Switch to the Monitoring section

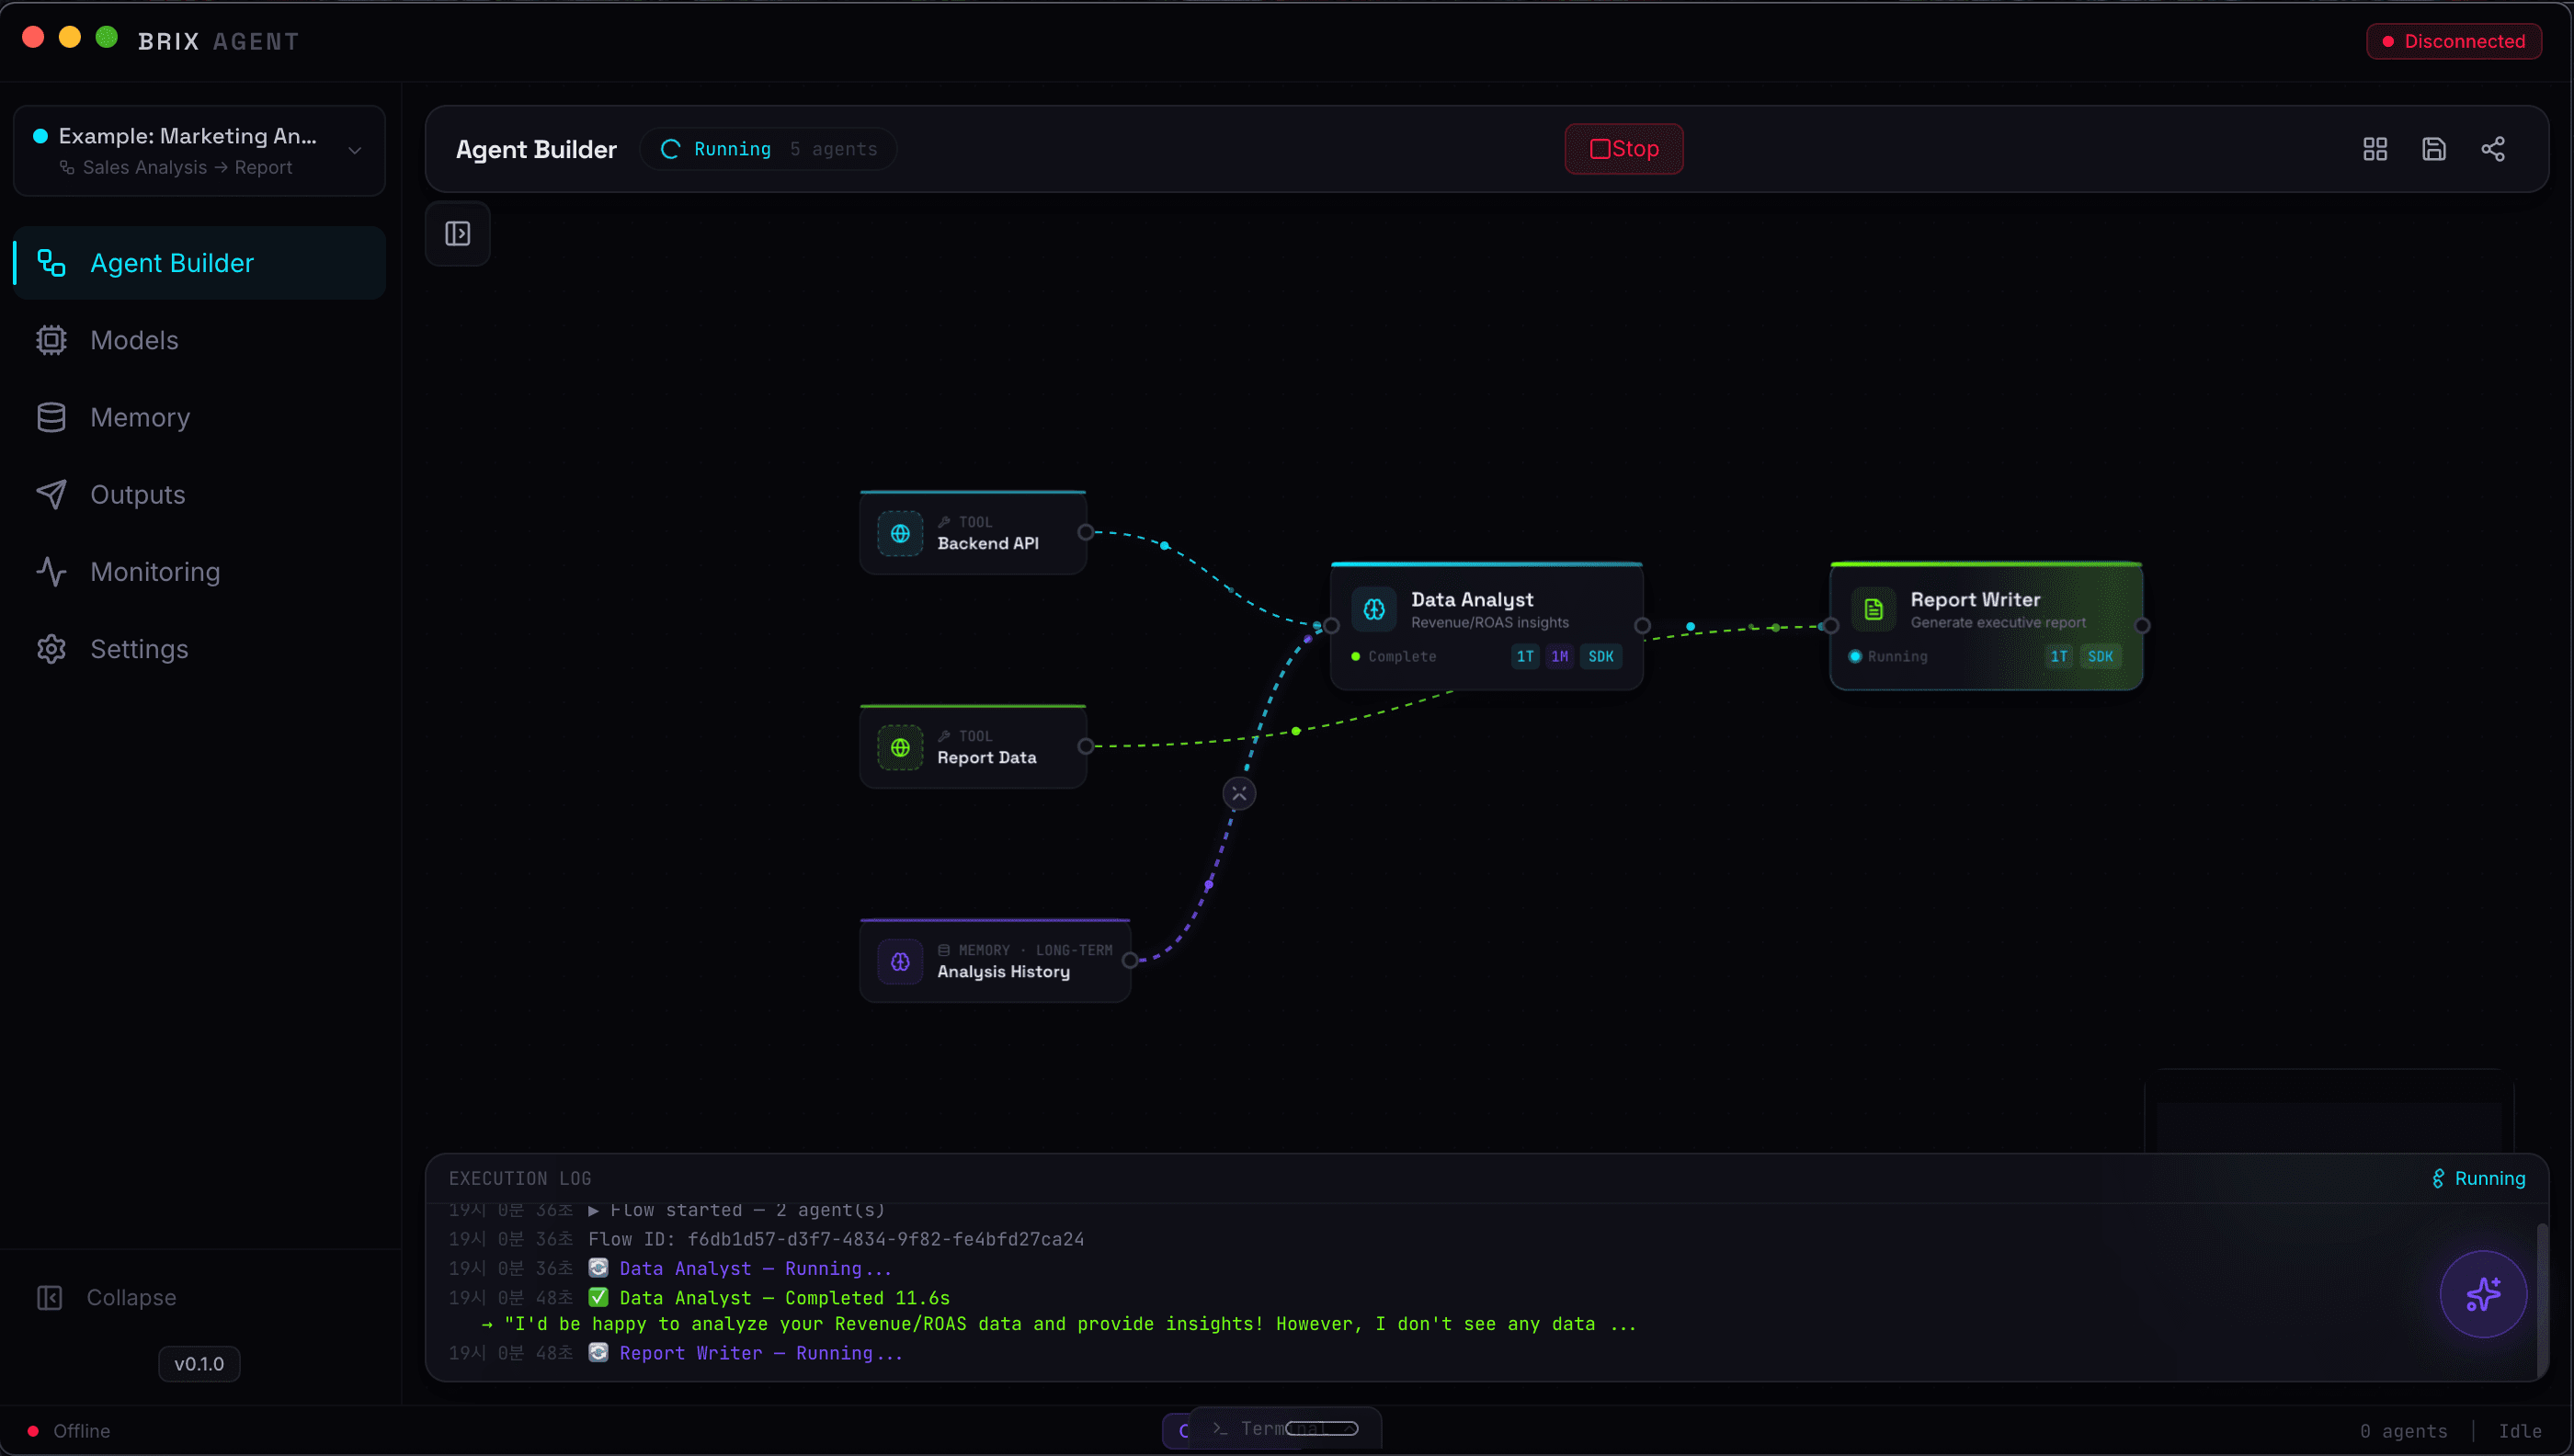pos(155,571)
